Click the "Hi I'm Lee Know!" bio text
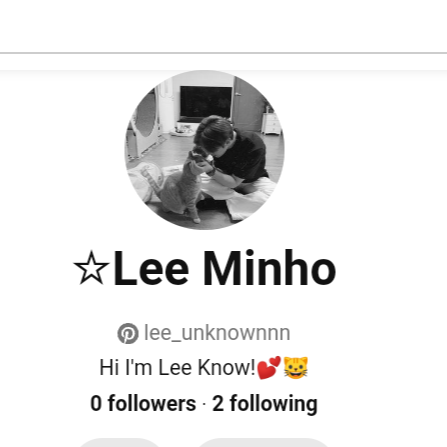Image resolution: width=447 pixels, height=447 pixels. [178, 368]
